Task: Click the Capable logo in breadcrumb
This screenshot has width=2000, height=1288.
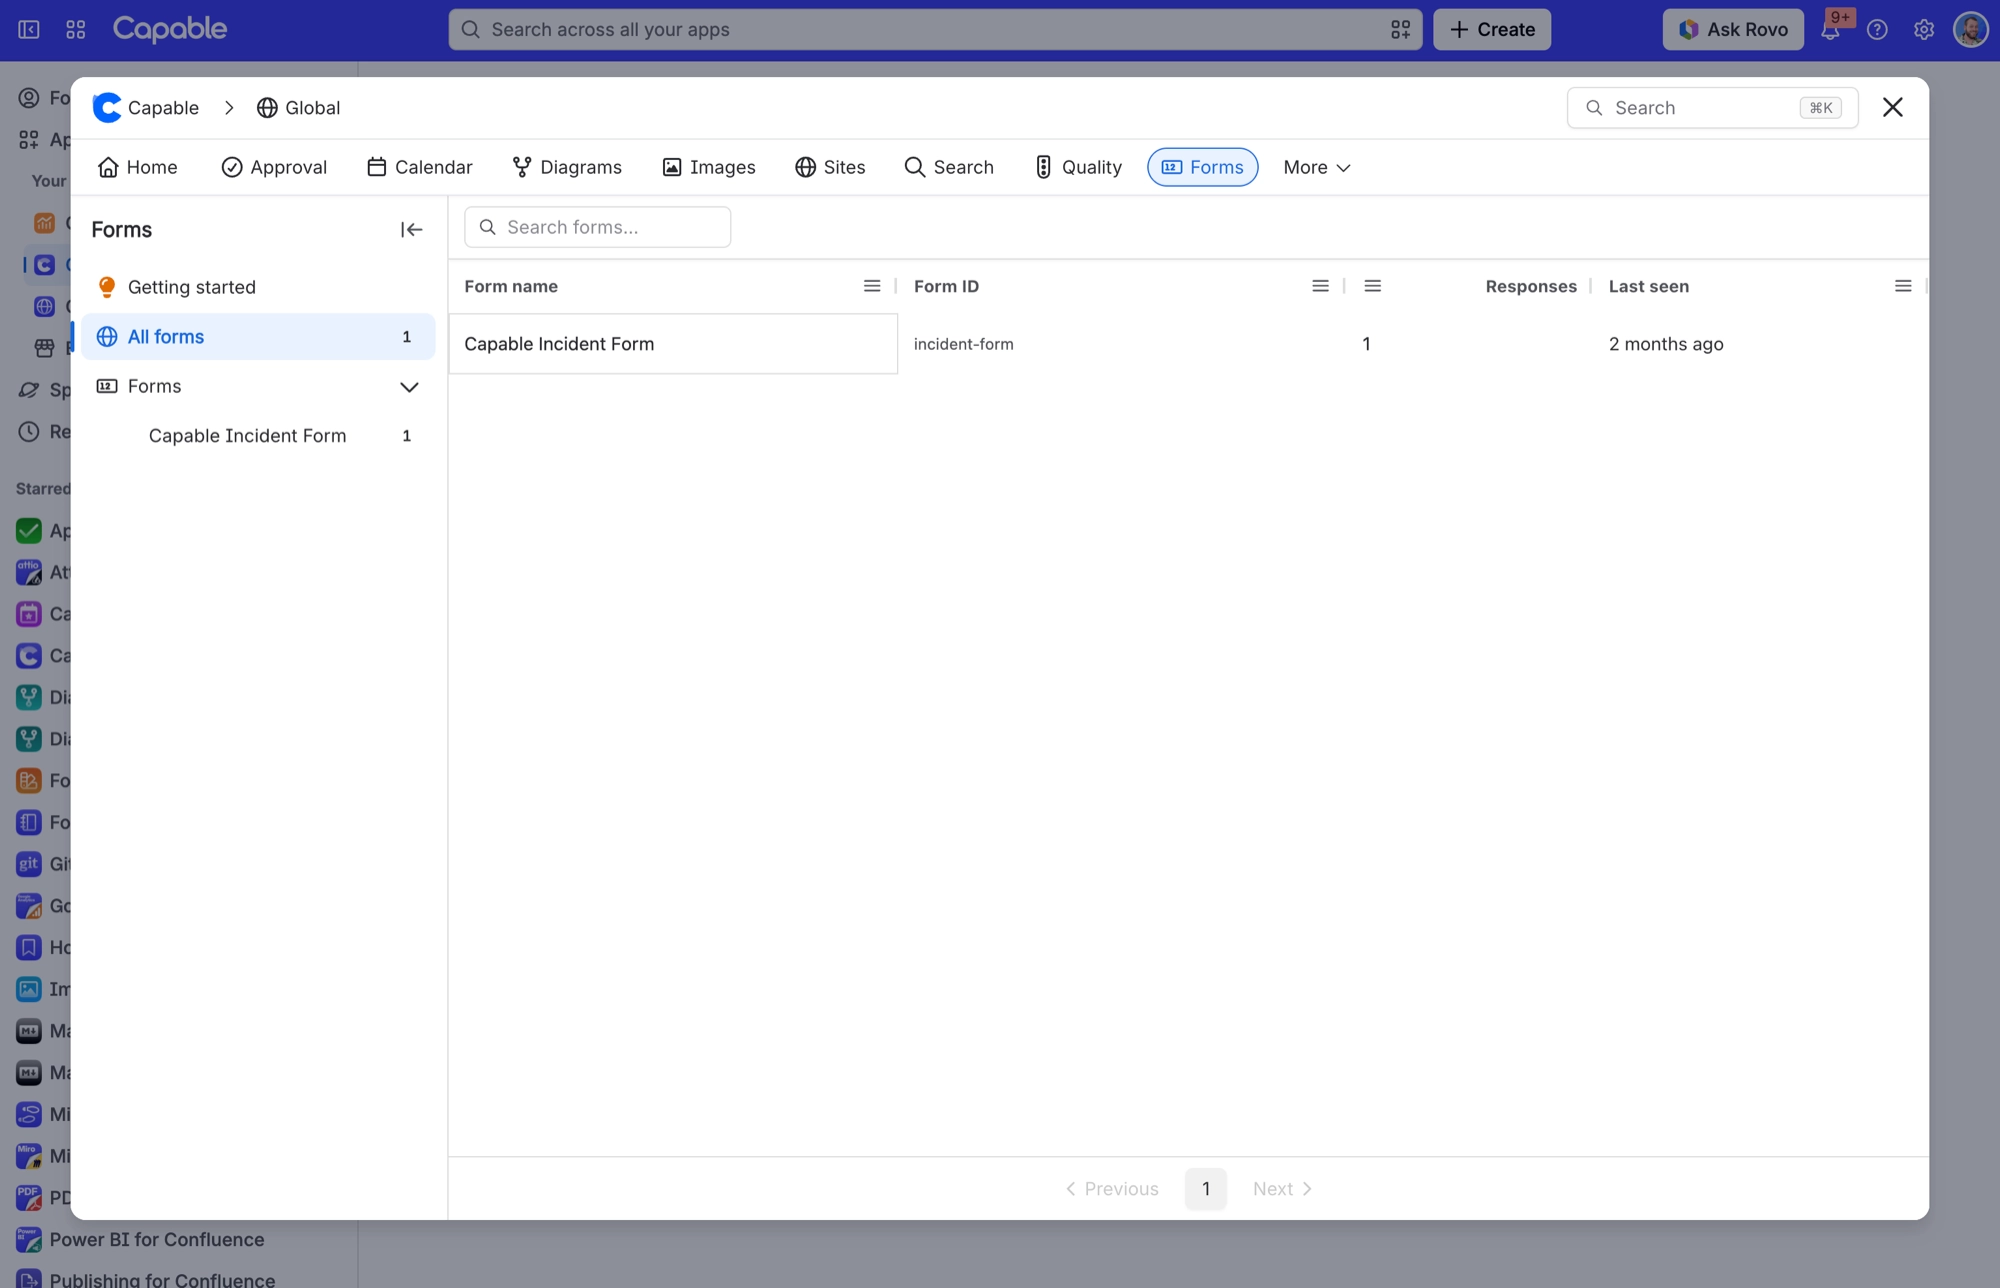Action: click(146, 107)
